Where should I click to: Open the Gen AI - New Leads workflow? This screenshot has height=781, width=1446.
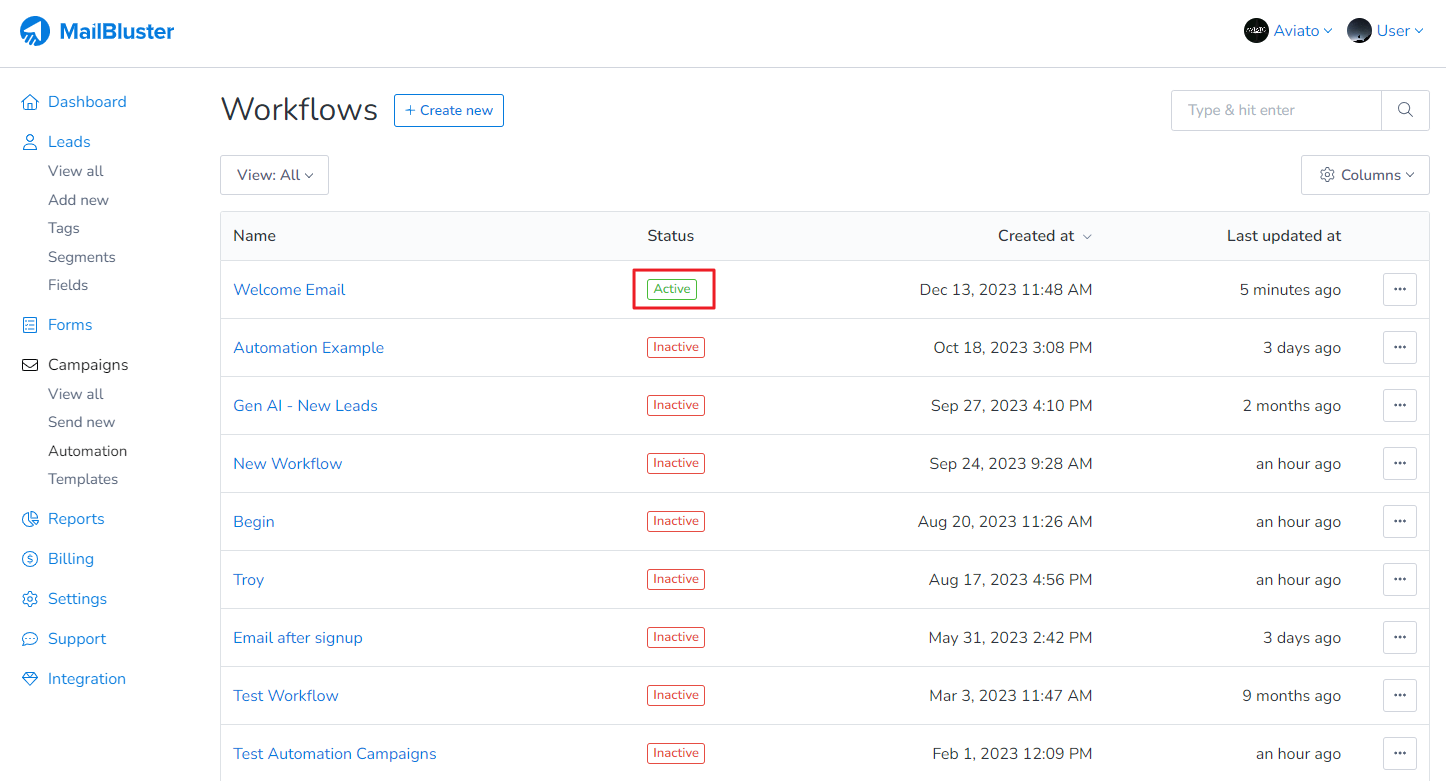tap(305, 406)
